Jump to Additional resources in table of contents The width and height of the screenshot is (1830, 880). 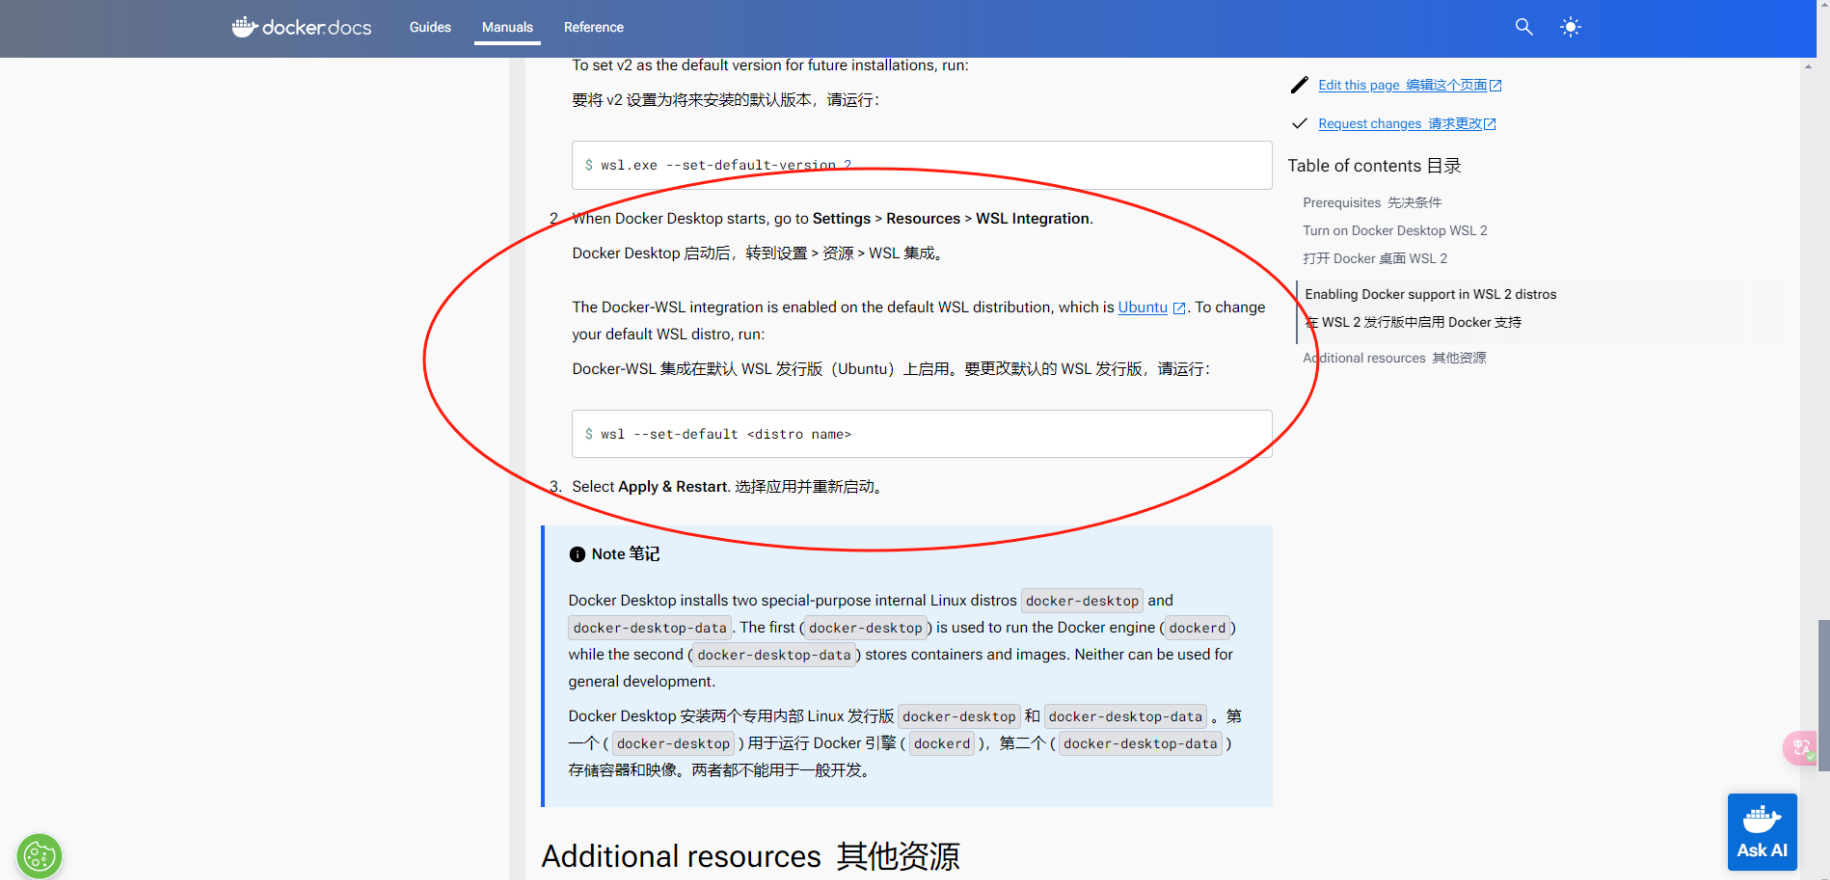click(x=1394, y=358)
